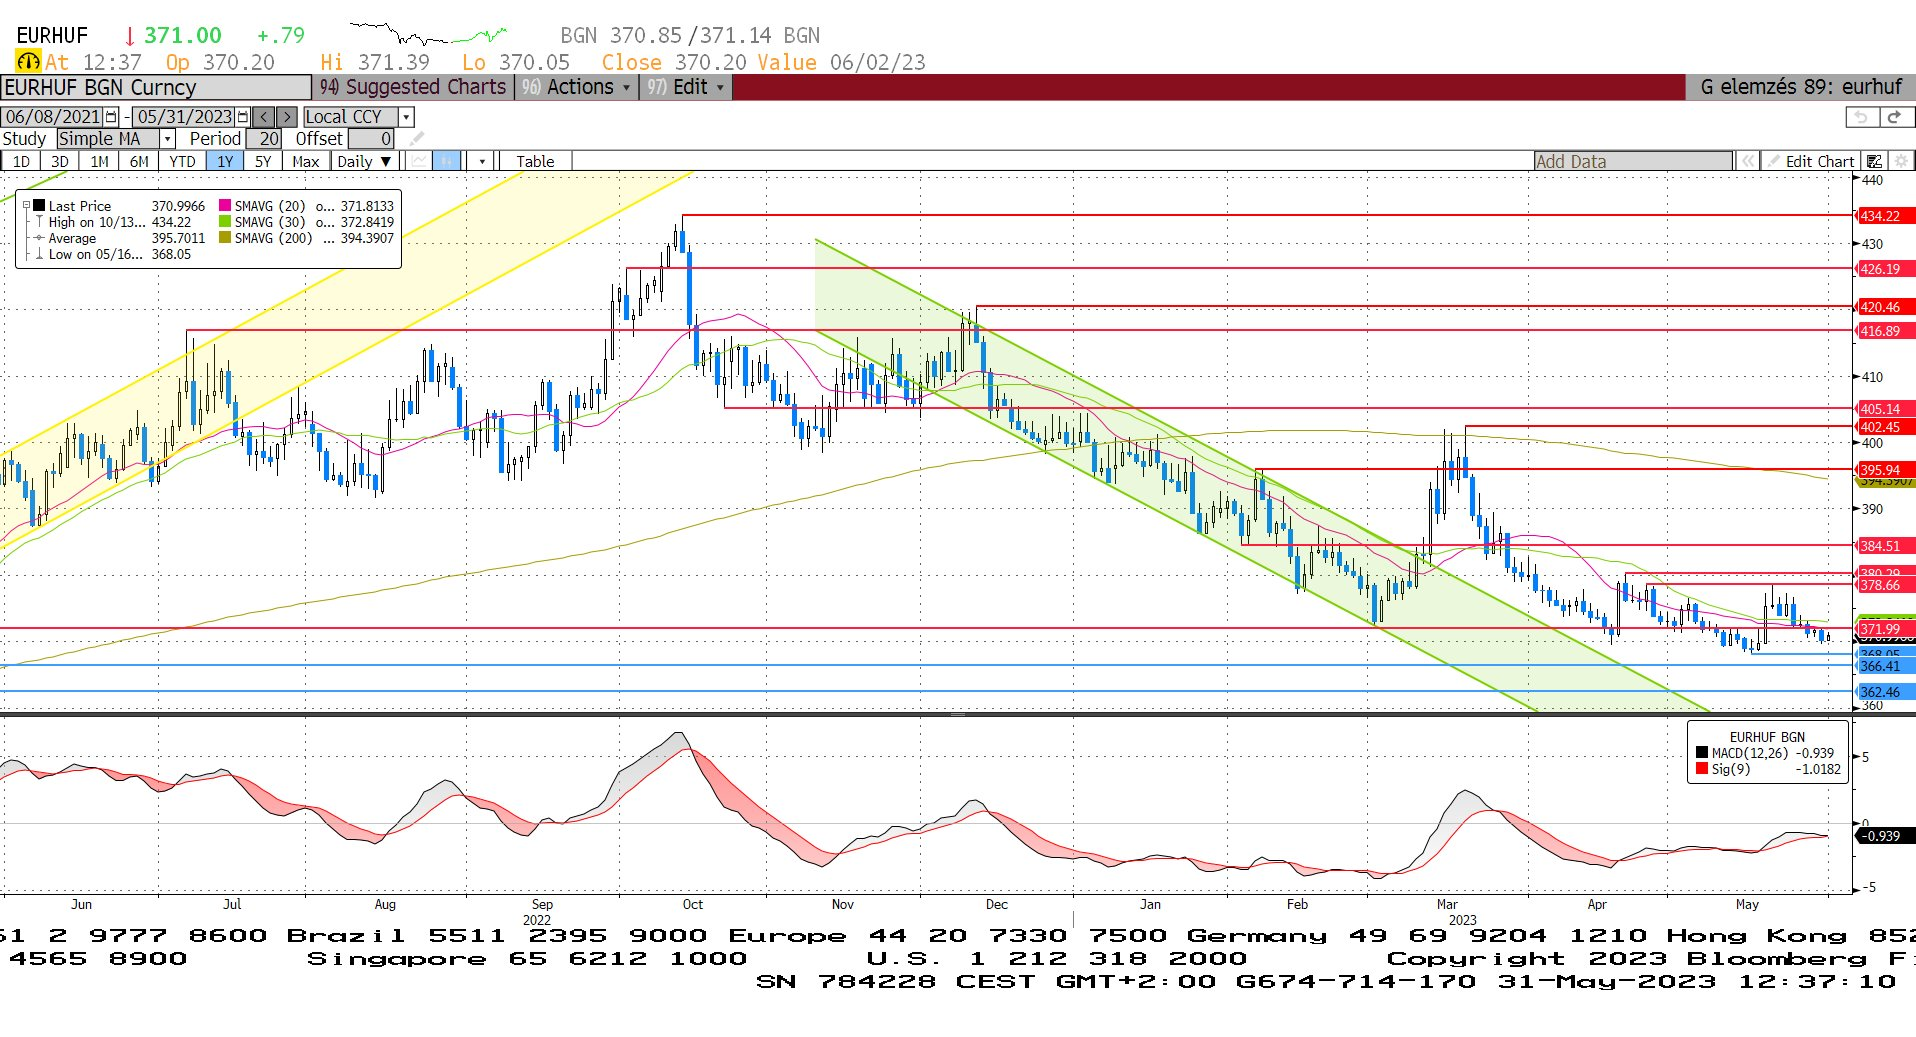
Task: Click the Edit Chart button
Action: point(1810,161)
